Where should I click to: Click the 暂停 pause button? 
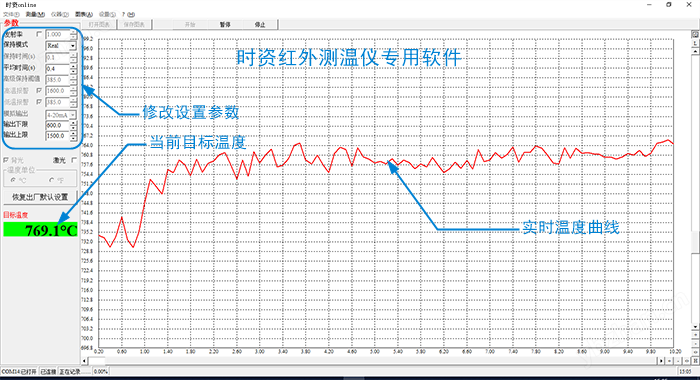pyautogui.click(x=225, y=25)
